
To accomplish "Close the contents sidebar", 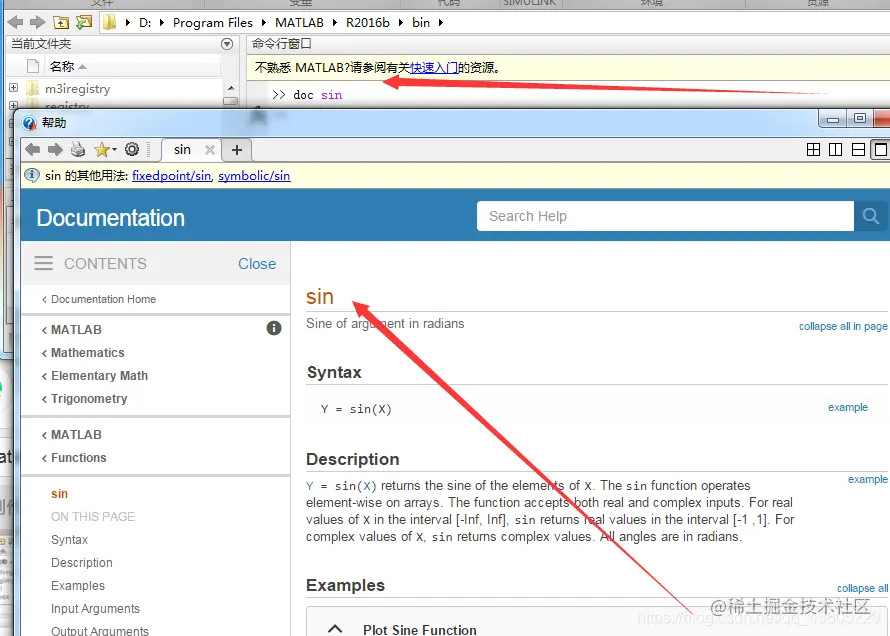I will point(257,264).
